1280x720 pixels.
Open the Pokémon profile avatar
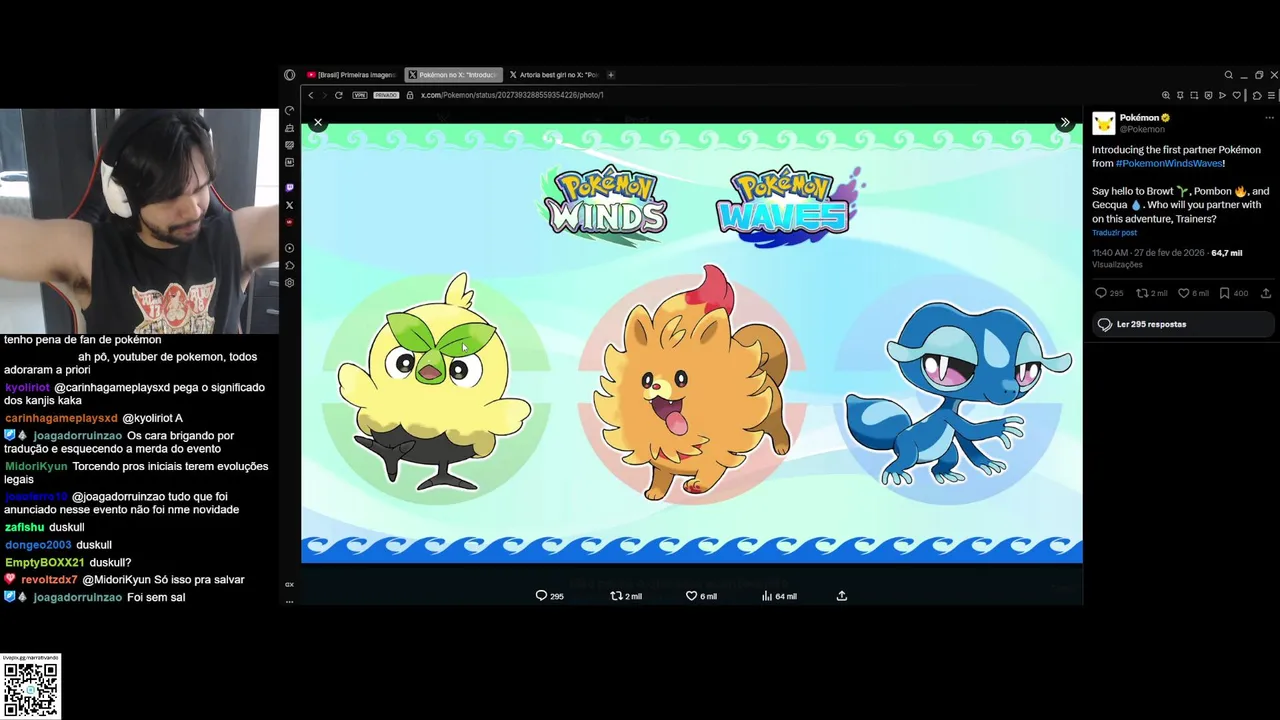[x=1104, y=123]
